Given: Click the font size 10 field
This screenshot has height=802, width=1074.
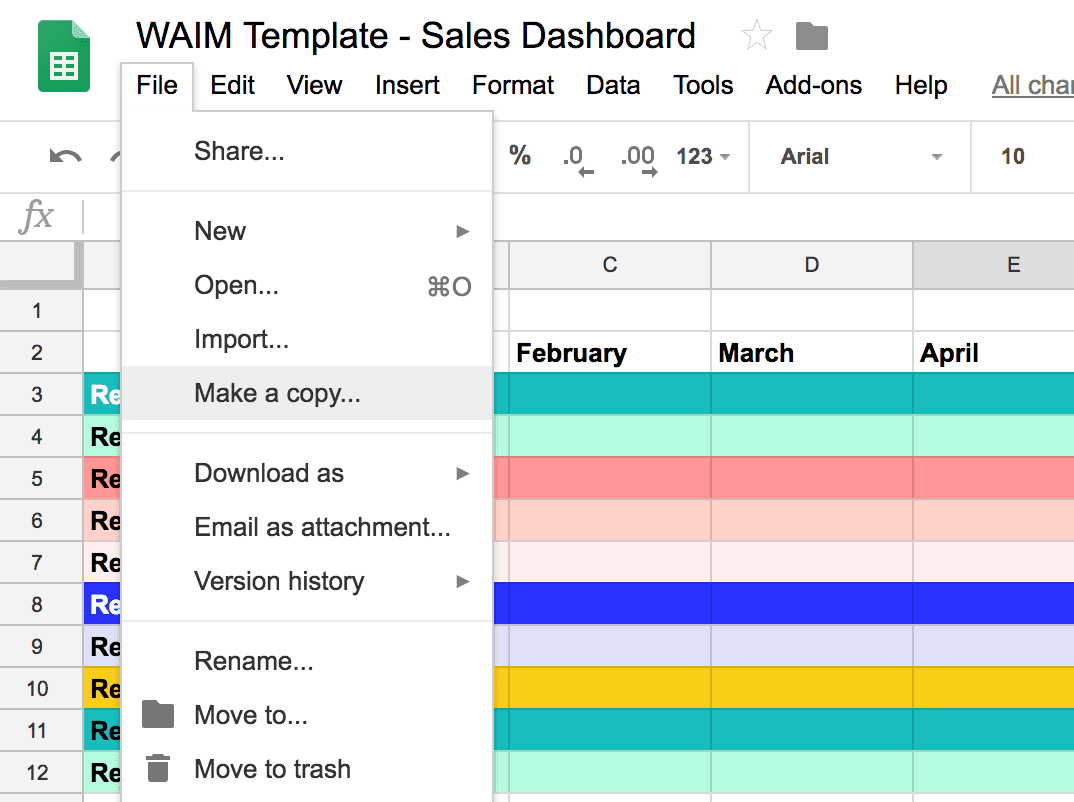Looking at the screenshot, I should coord(1013,157).
